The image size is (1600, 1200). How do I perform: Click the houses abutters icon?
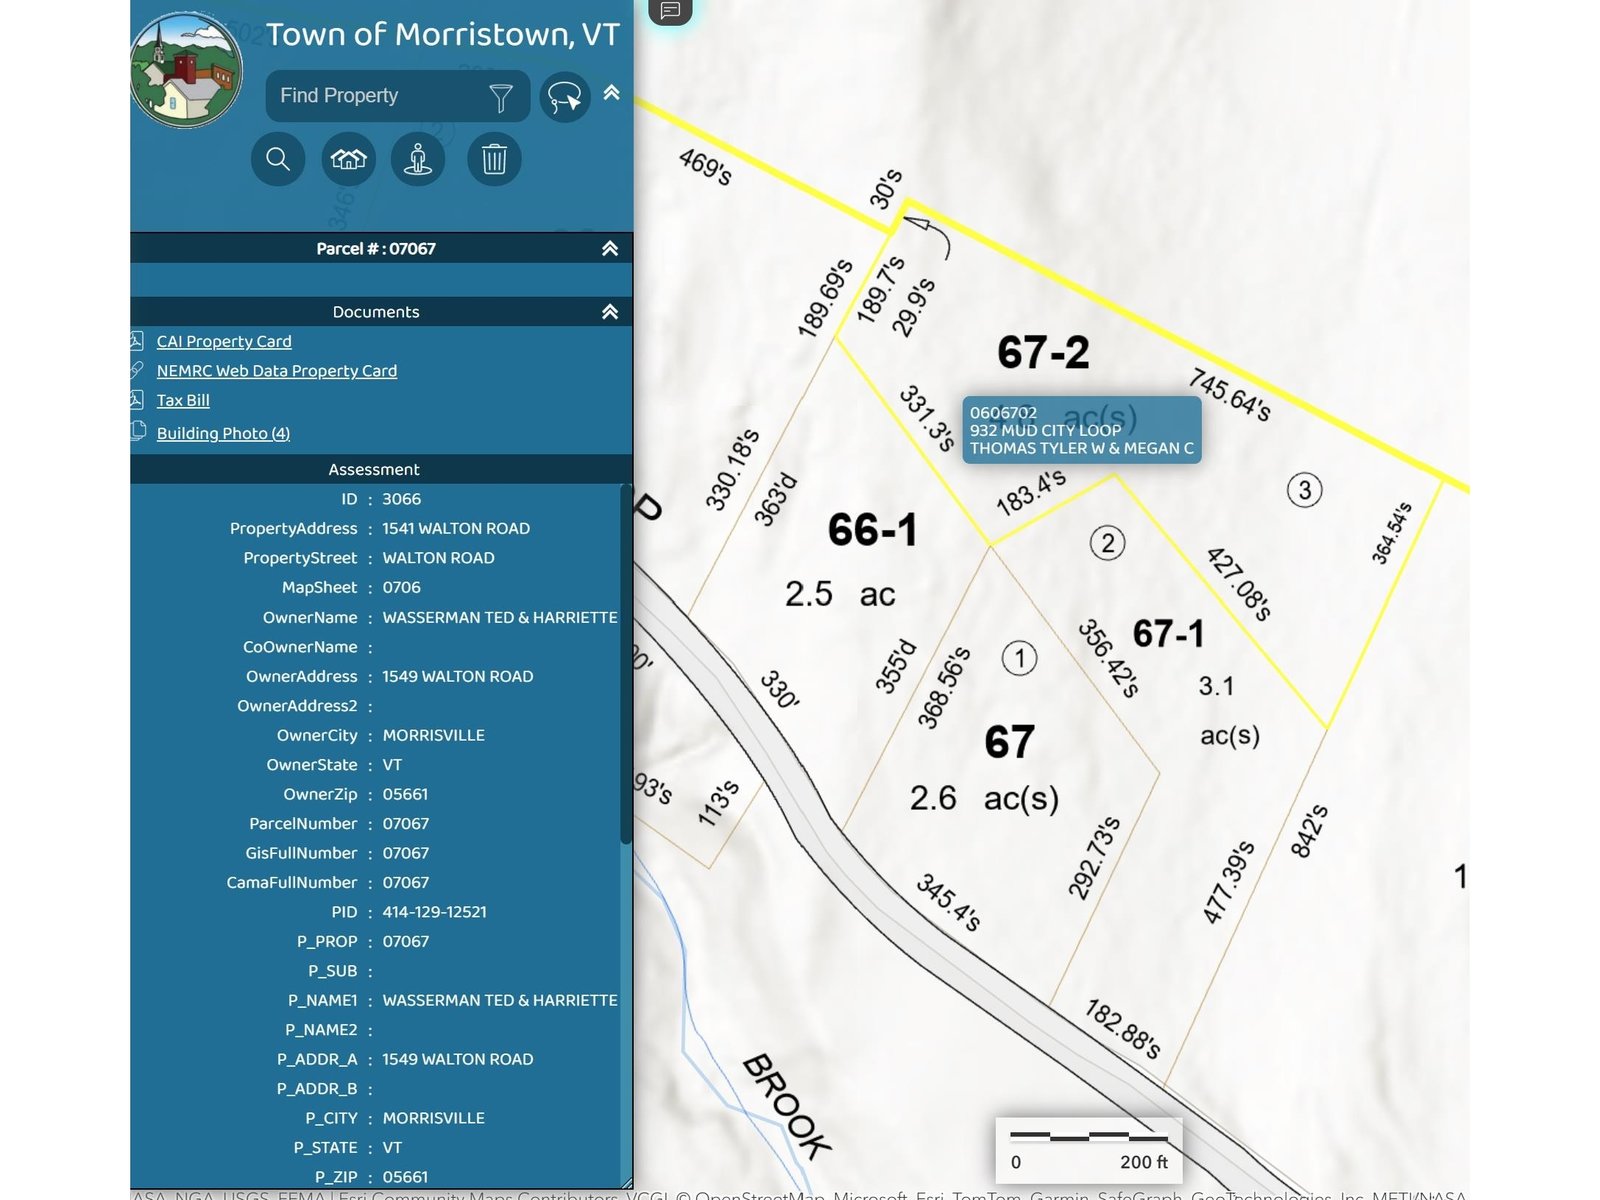coord(349,159)
